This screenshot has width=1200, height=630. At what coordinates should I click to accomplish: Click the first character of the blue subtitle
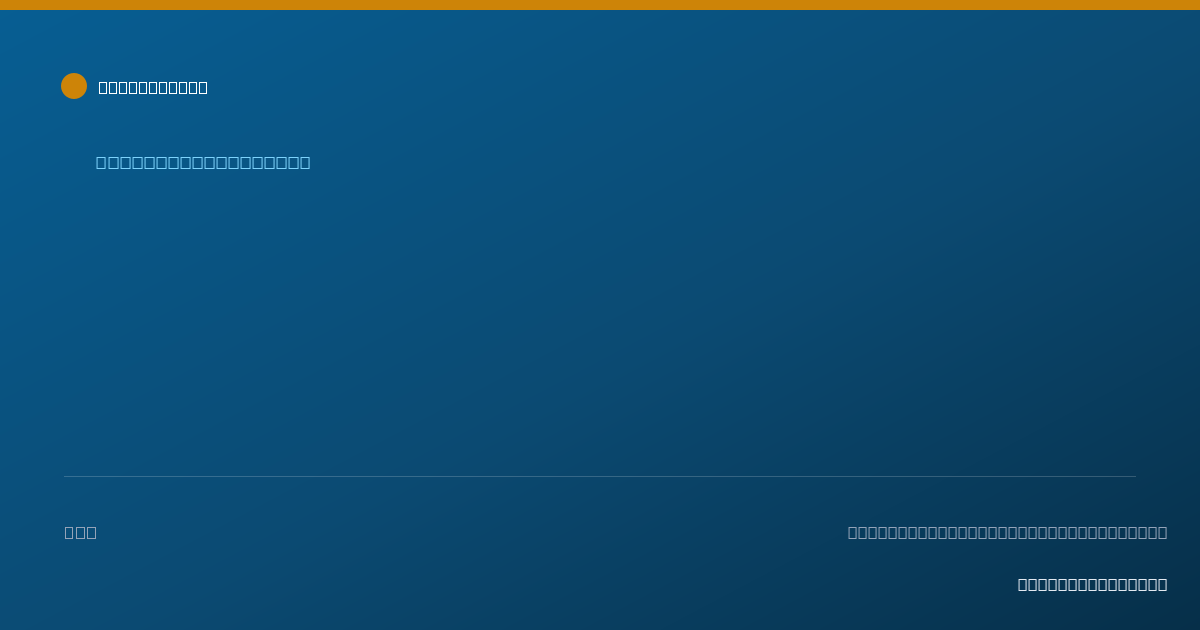pyautogui.click(x=102, y=162)
